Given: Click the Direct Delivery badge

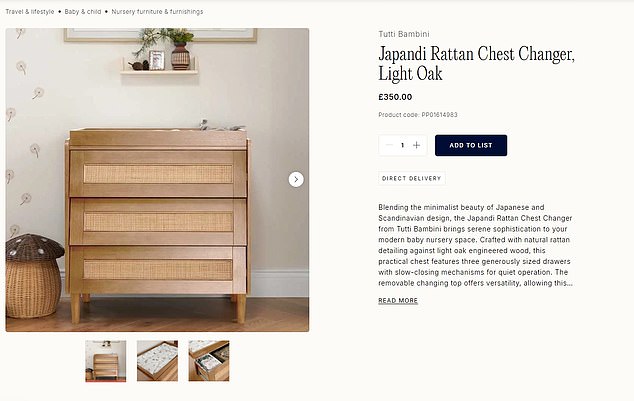Looking at the screenshot, I should [411, 178].
